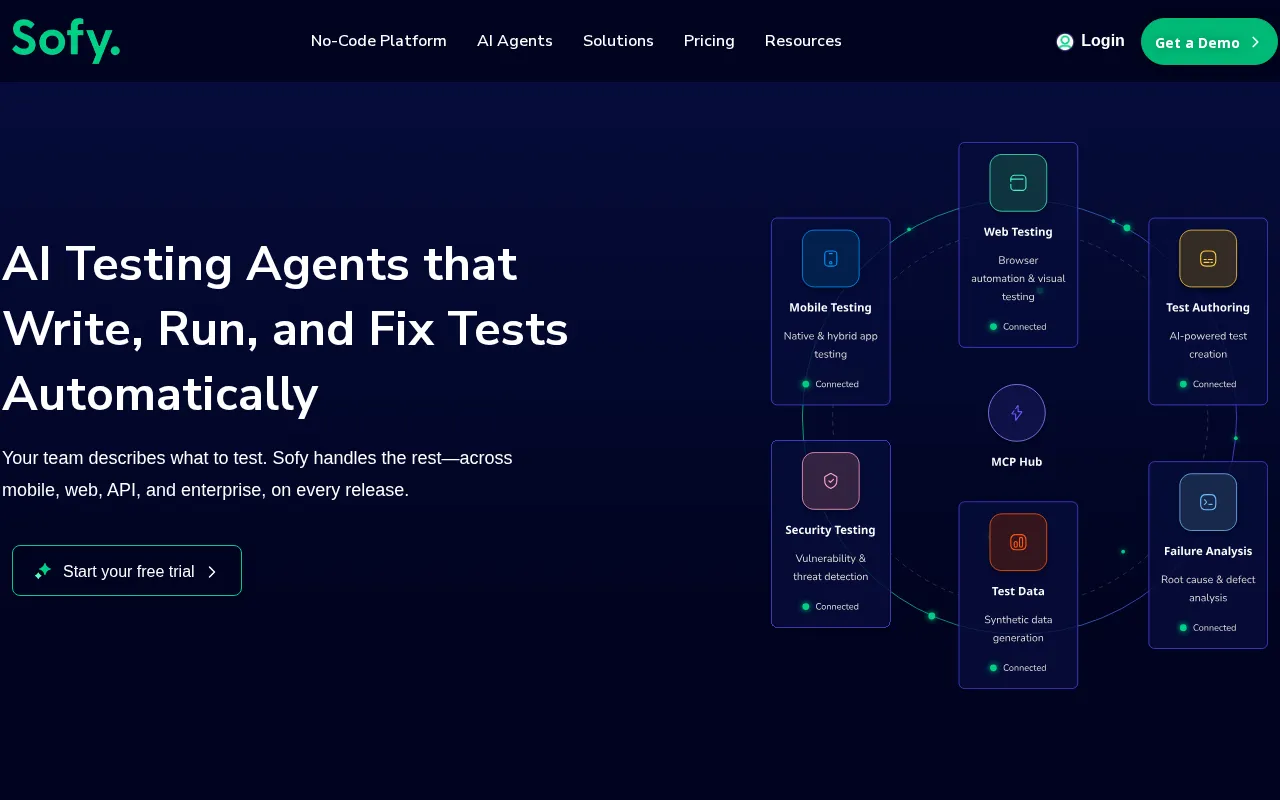Click the Failure Analysis card title
This screenshot has width=1280, height=800.
(1208, 551)
